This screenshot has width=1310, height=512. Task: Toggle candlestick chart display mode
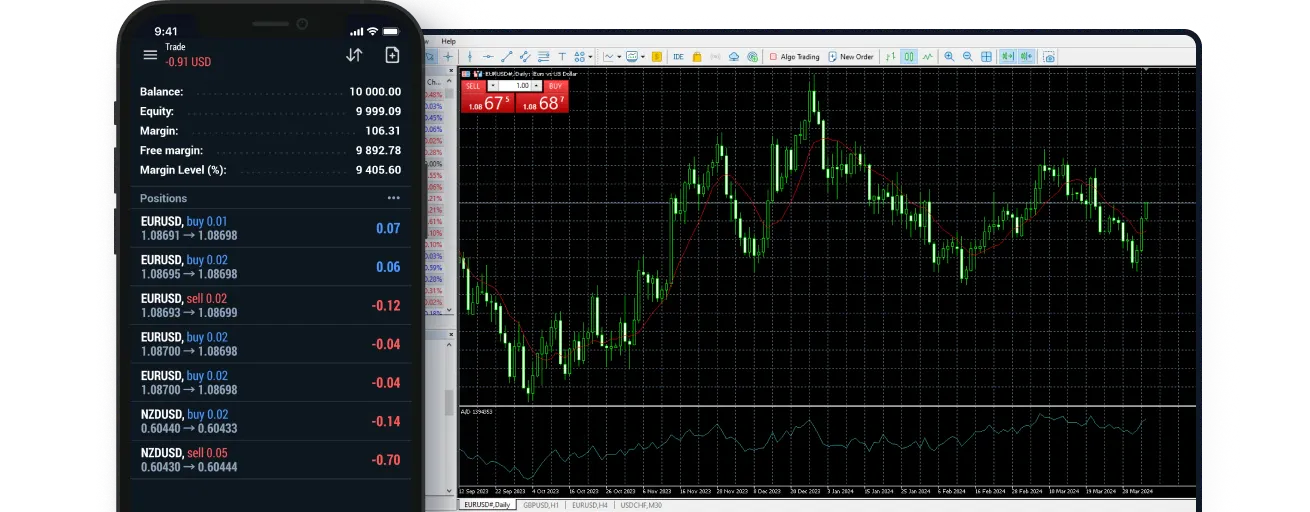(x=908, y=57)
